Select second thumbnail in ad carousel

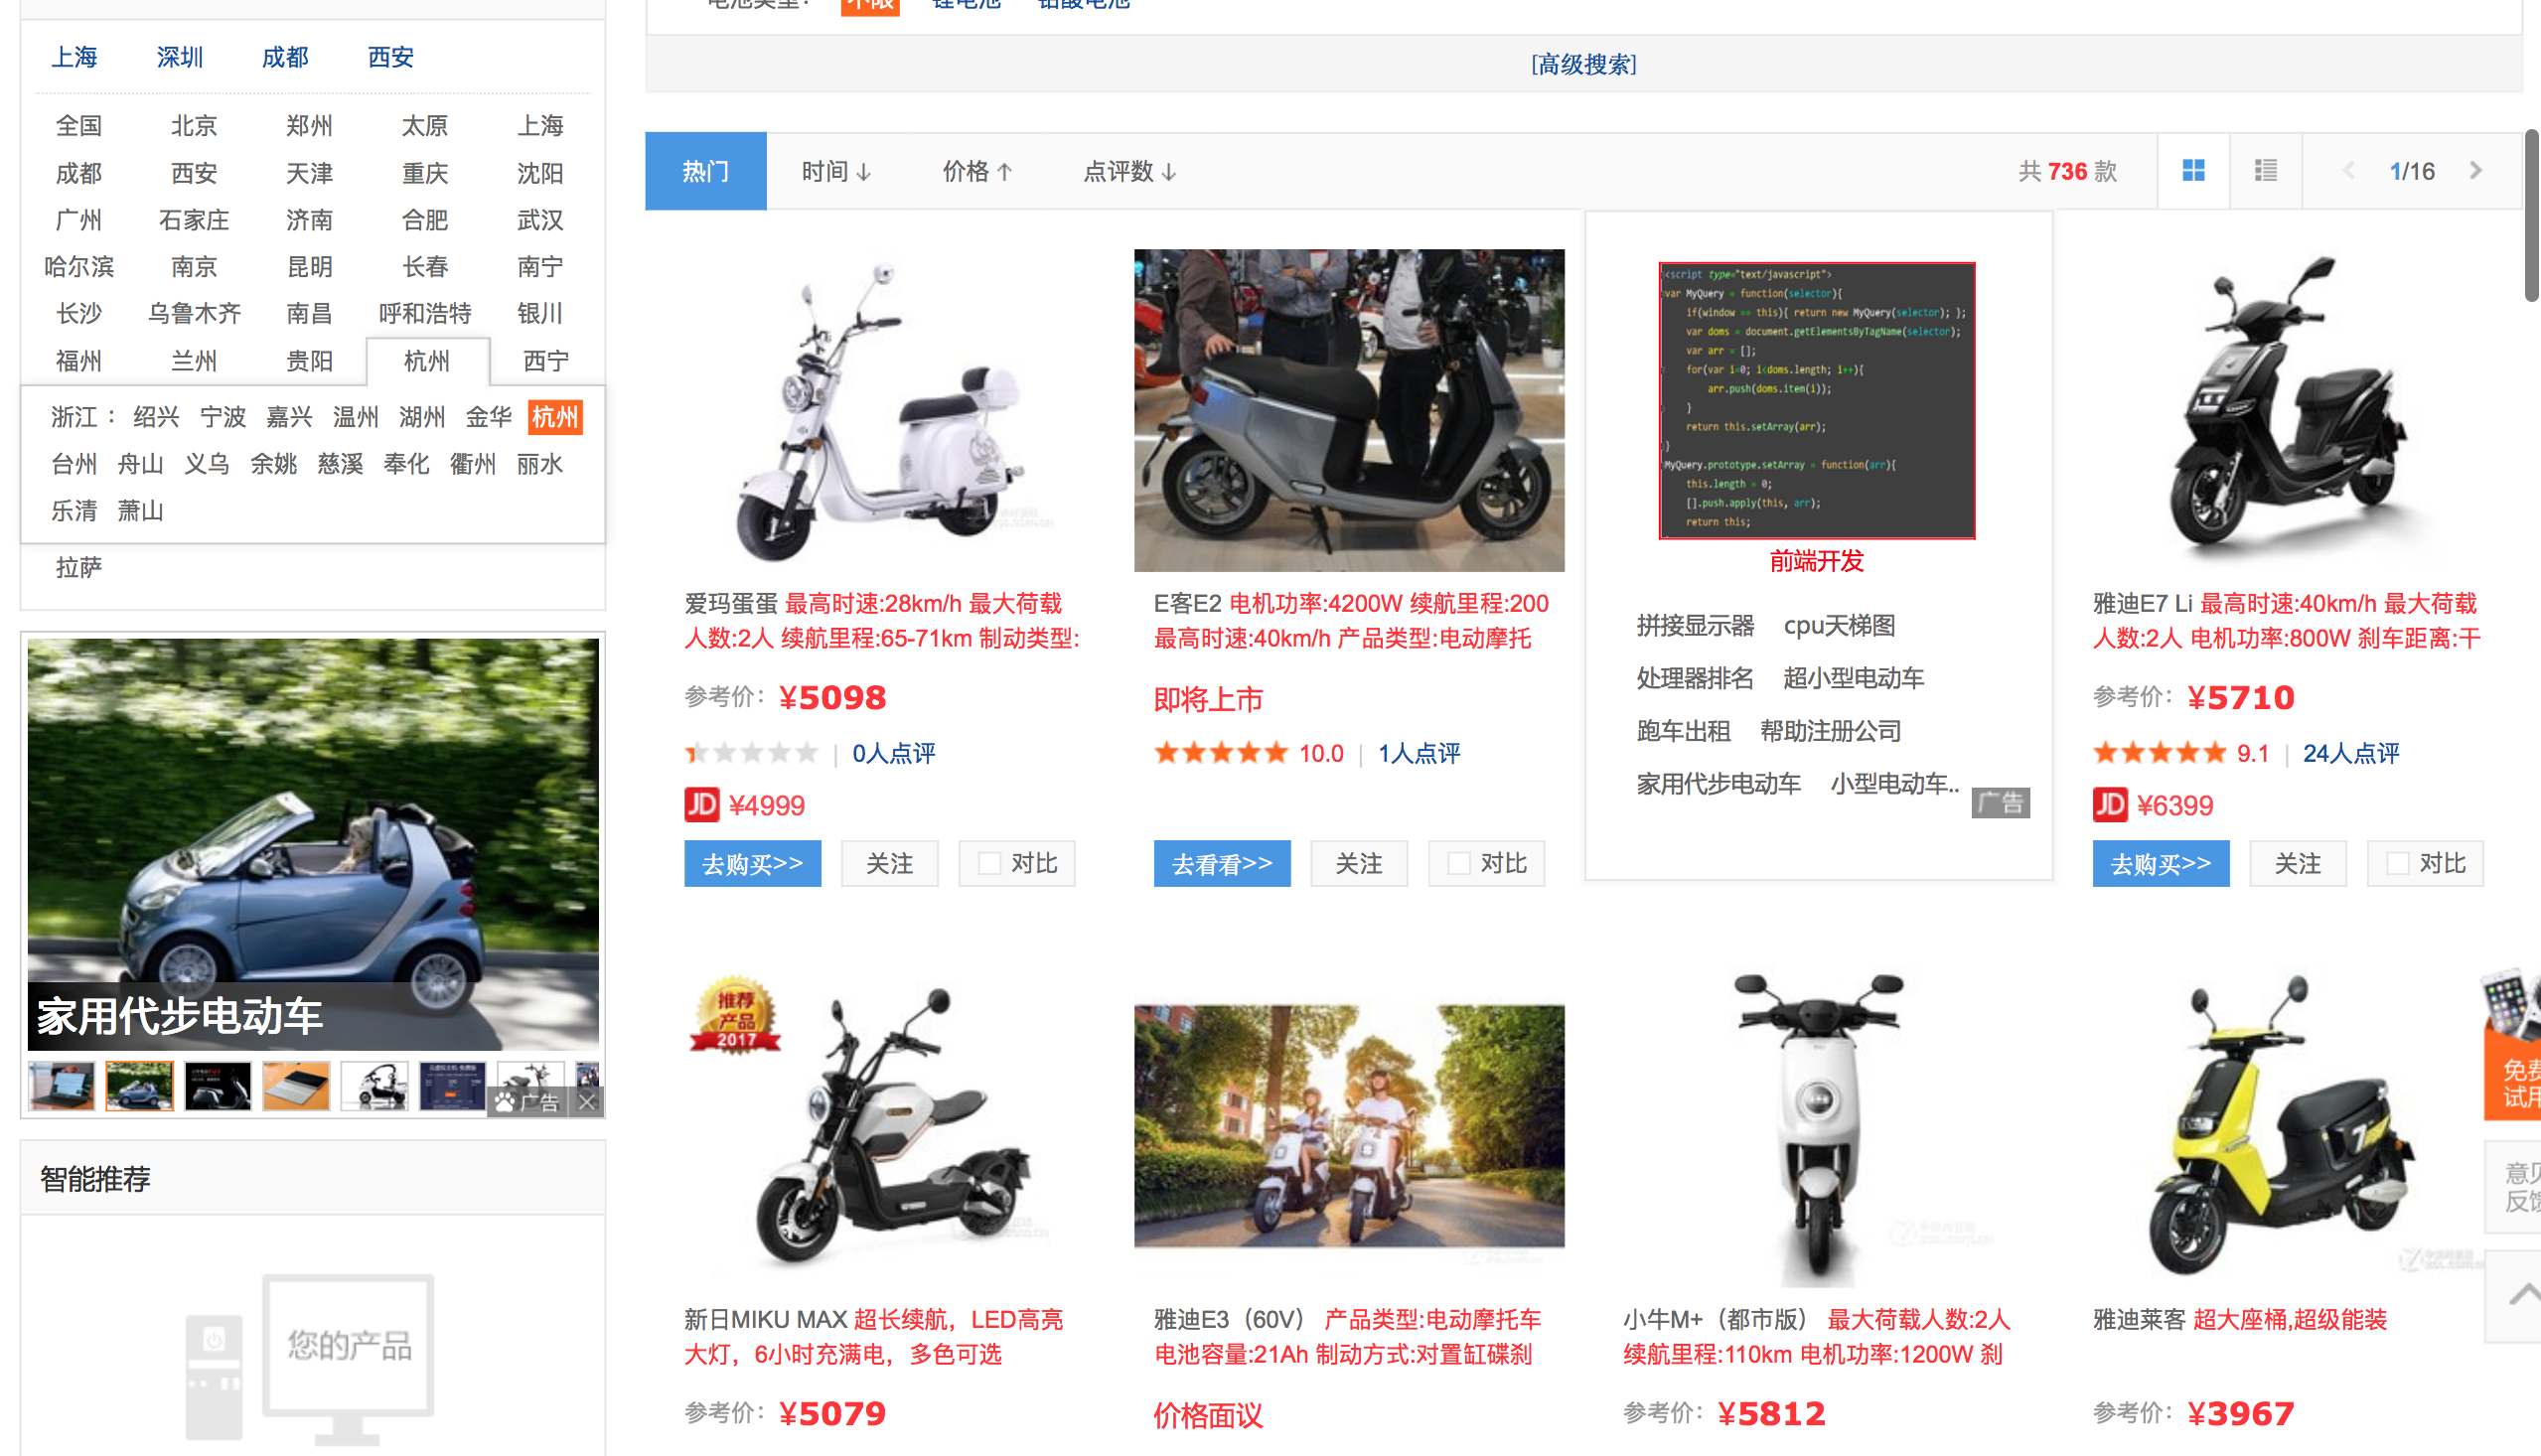(139, 1086)
